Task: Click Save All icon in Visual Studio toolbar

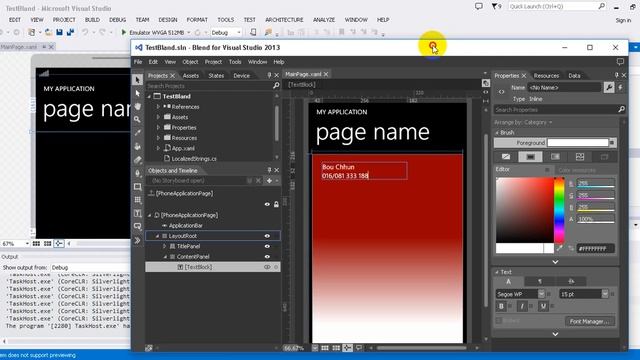Action: 70,32
